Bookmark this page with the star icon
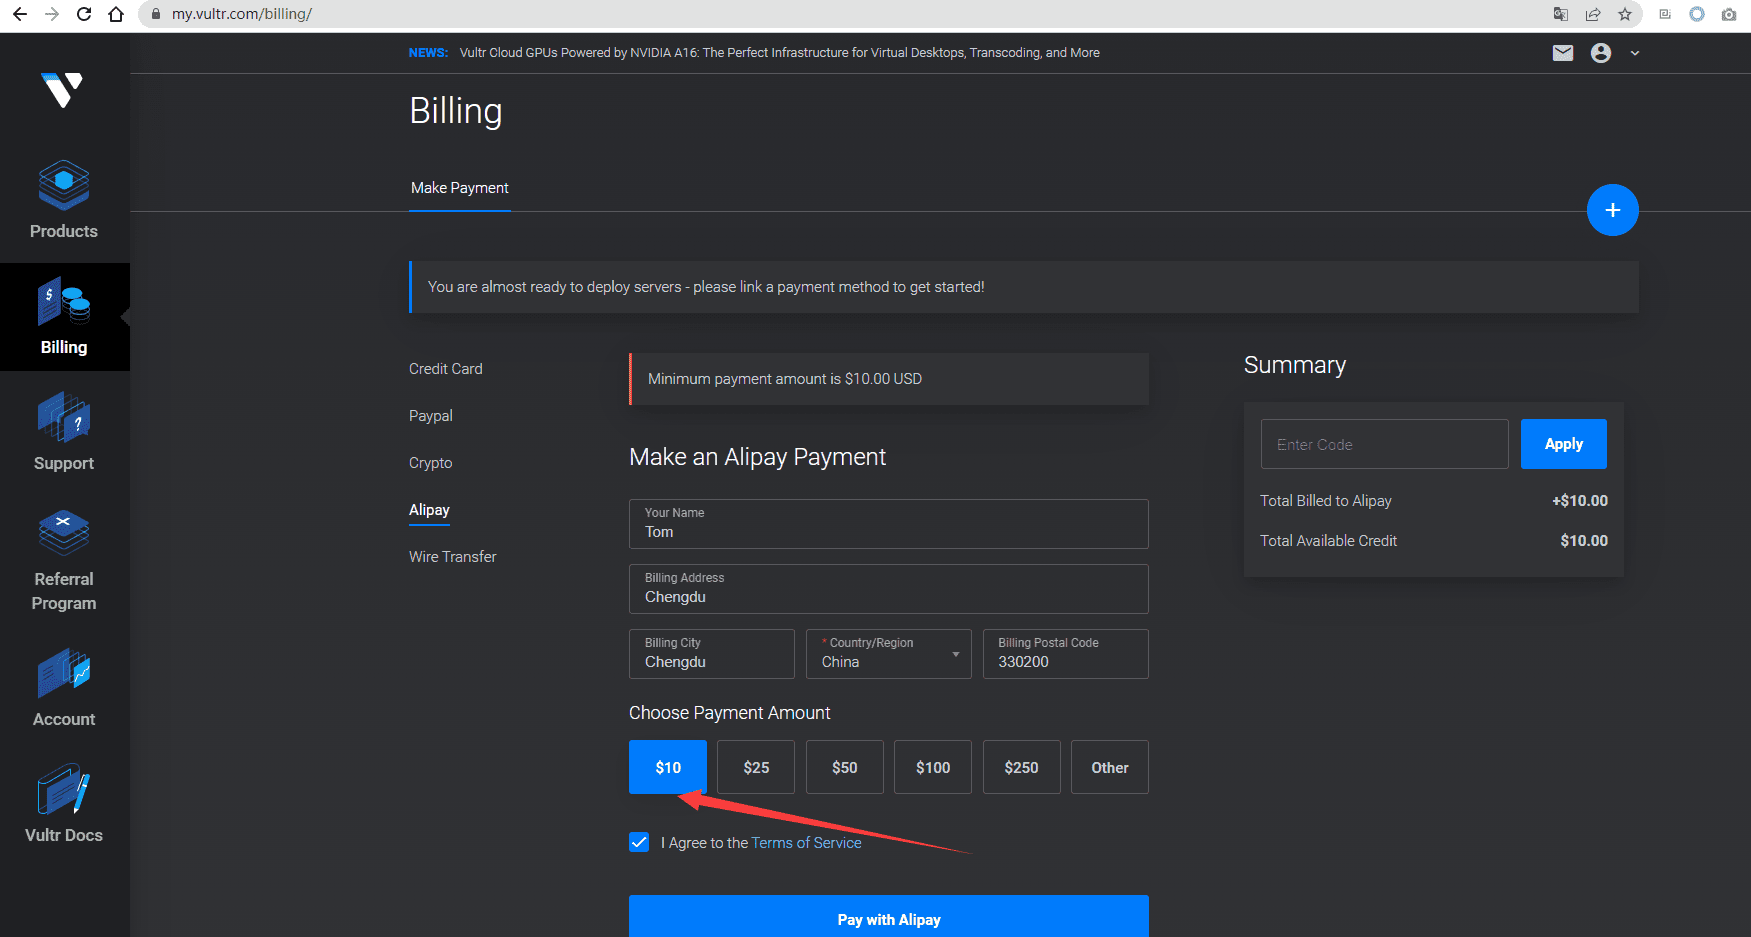1751x937 pixels. point(1625,14)
